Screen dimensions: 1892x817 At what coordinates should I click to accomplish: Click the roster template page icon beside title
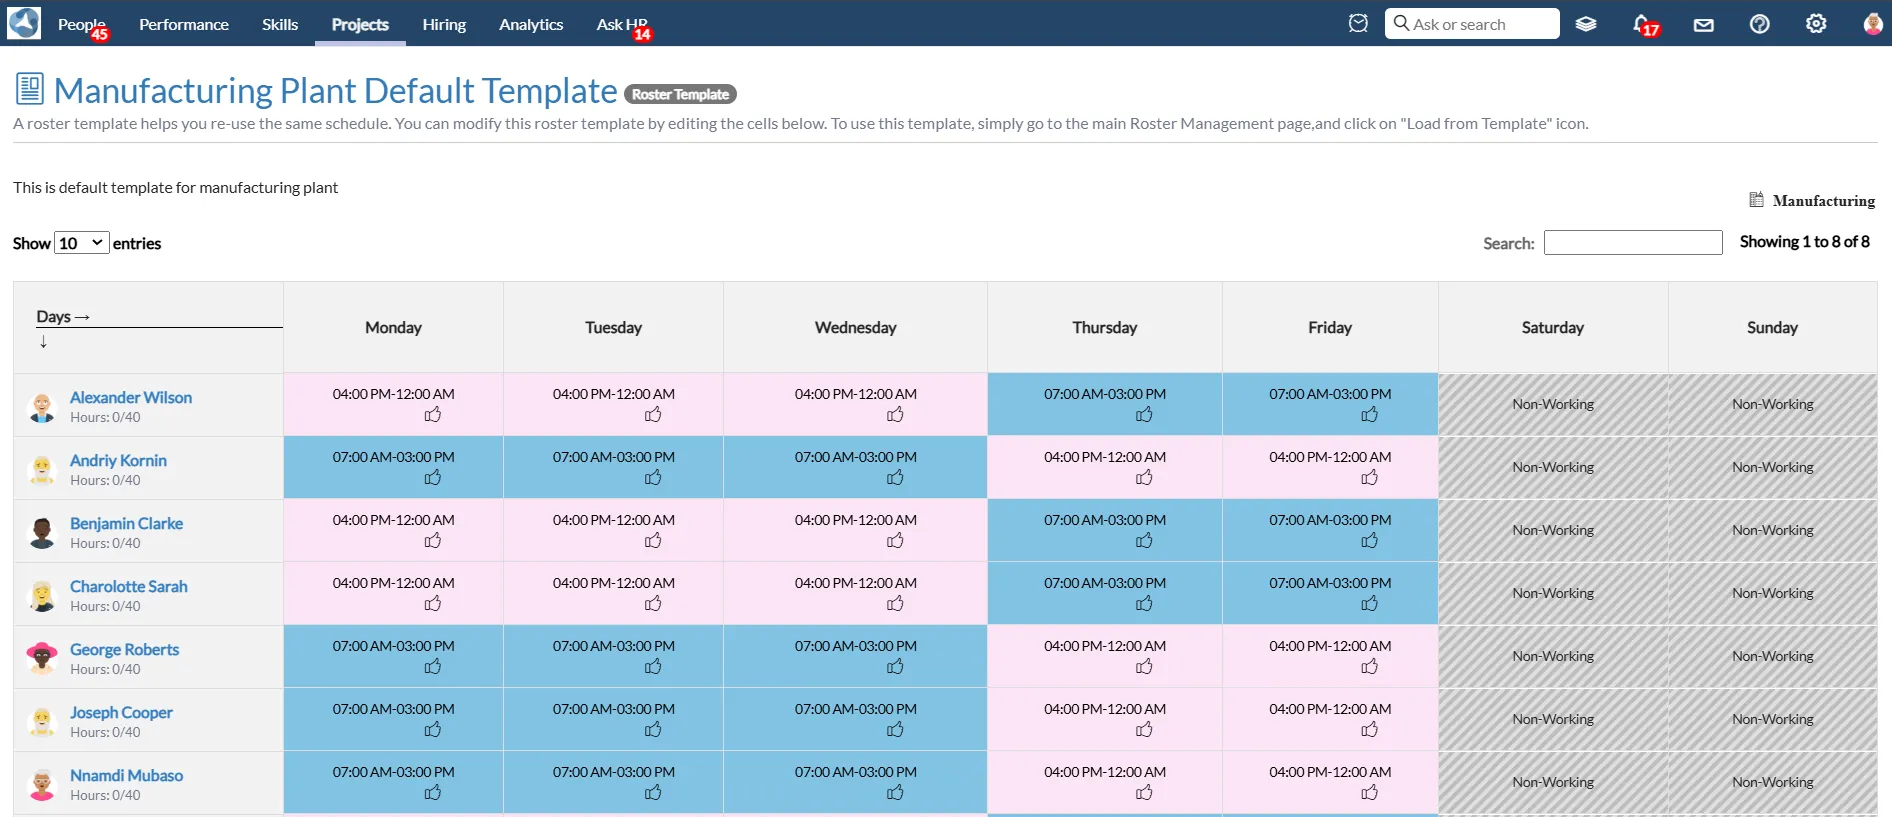[30, 89]
